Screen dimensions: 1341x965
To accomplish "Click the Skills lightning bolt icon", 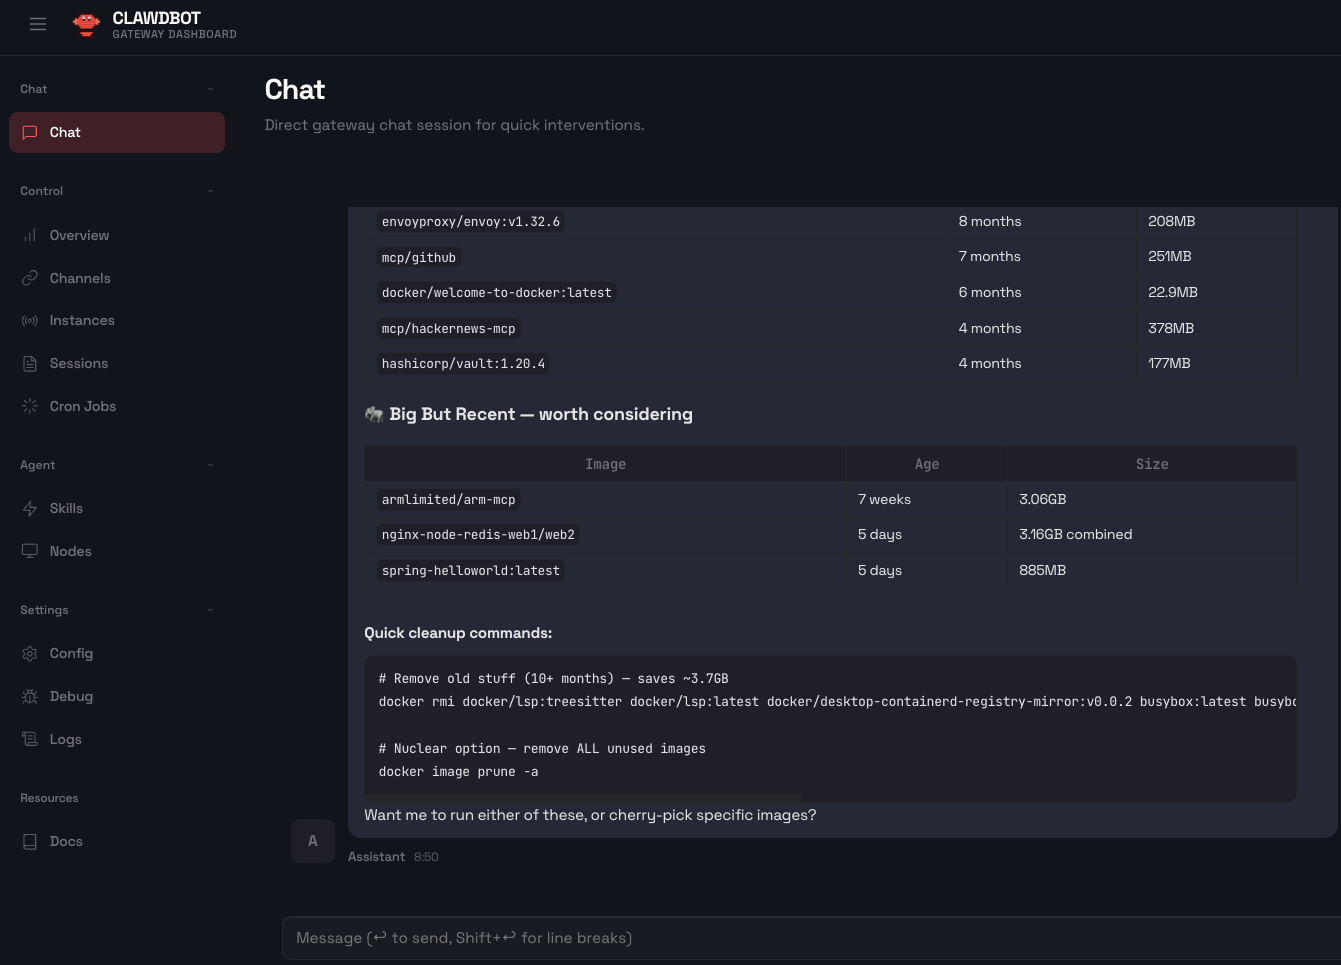I will click(x=30, y=509).
